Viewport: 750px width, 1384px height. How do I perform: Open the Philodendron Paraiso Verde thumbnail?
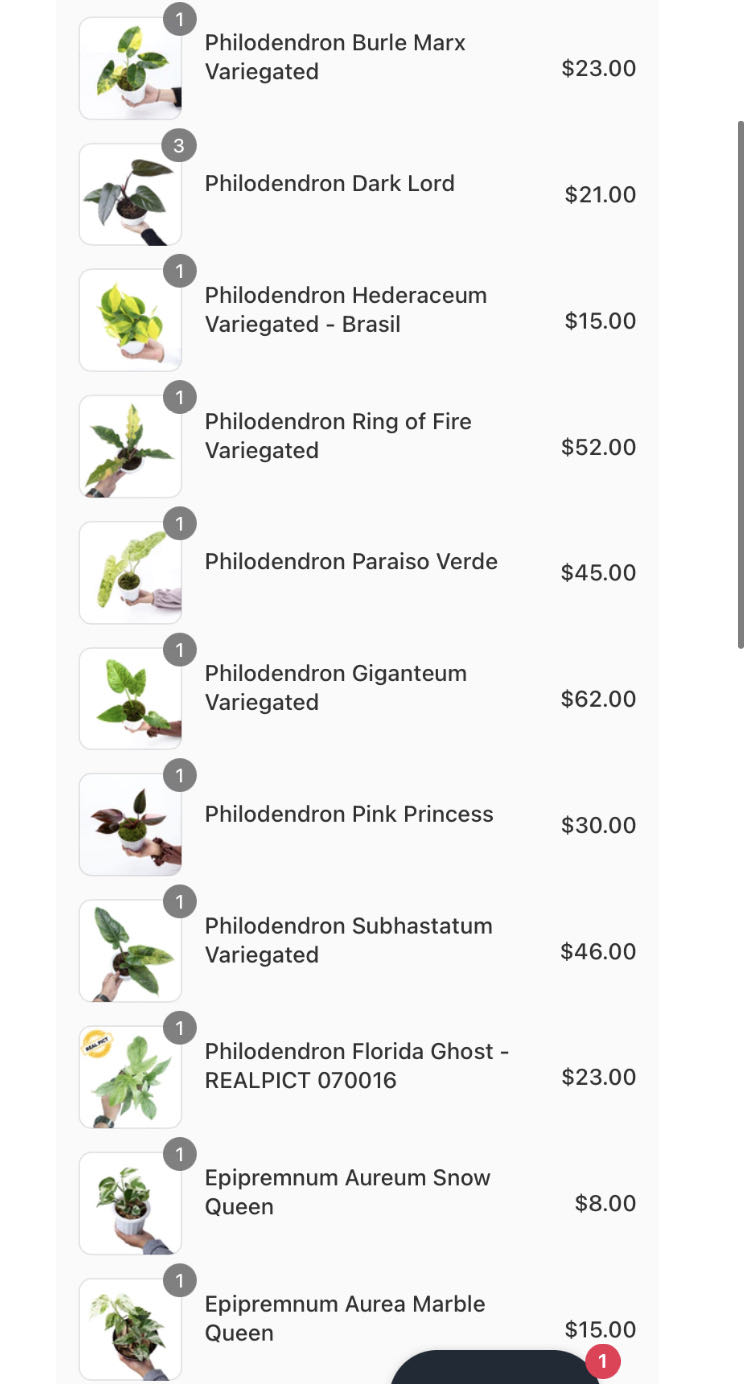point(130,573)
